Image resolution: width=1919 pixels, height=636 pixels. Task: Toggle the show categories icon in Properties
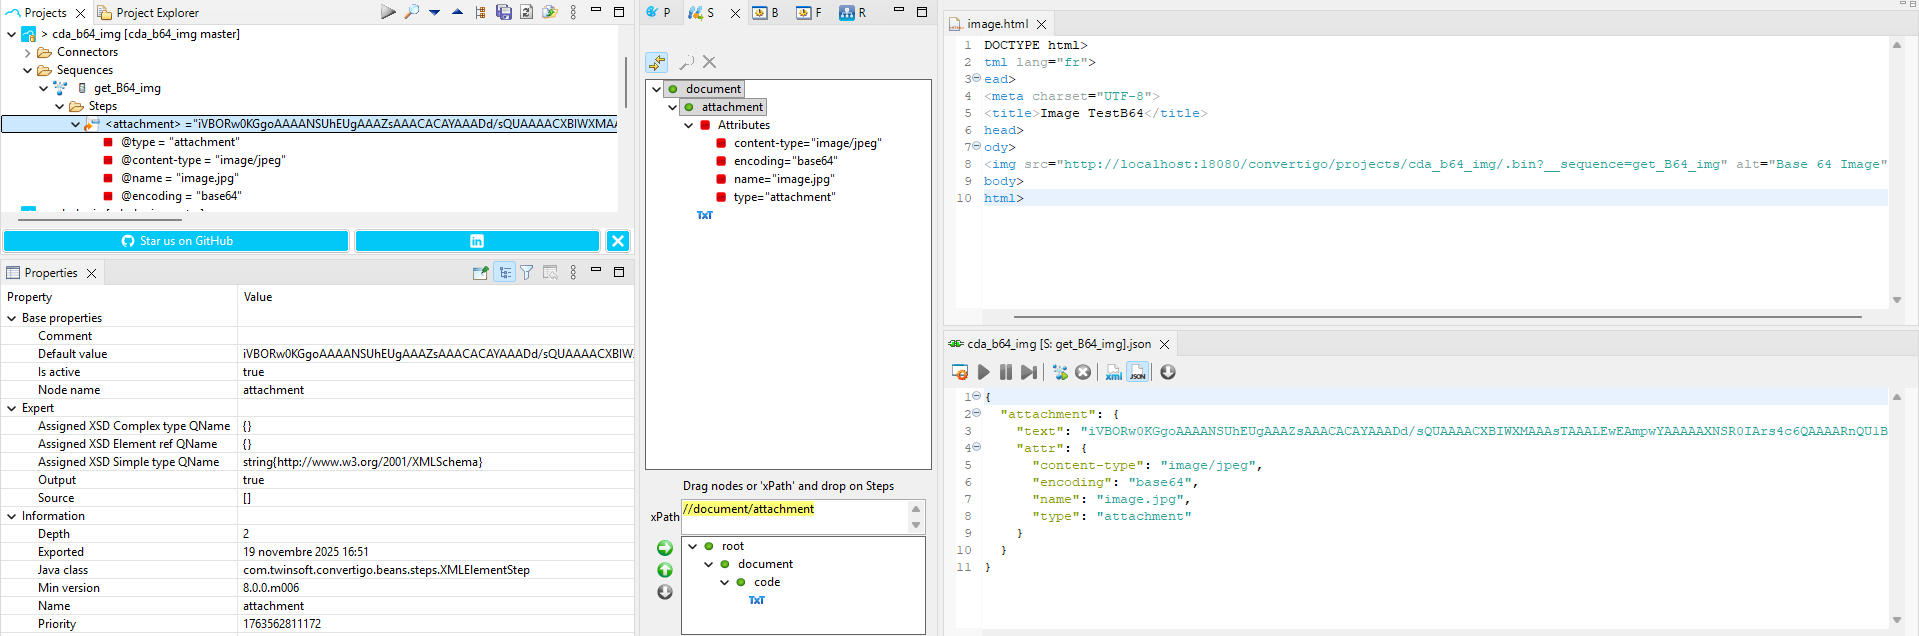click(x=504, y=273)
